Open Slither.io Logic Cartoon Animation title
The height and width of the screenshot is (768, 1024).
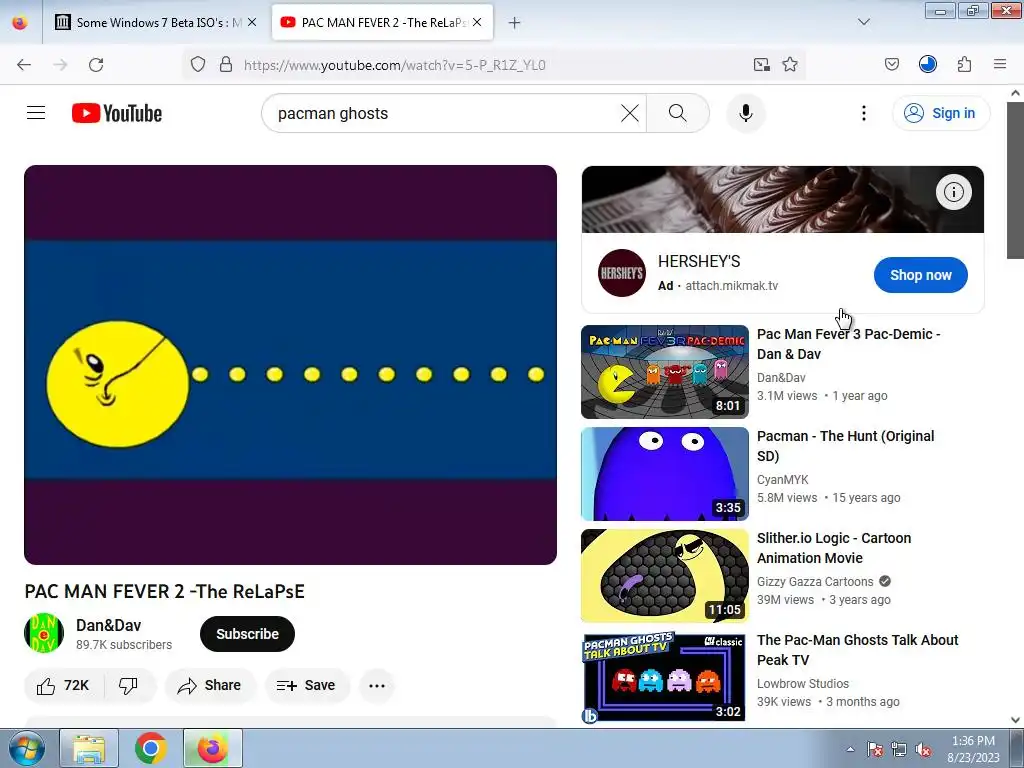(834, 548)
